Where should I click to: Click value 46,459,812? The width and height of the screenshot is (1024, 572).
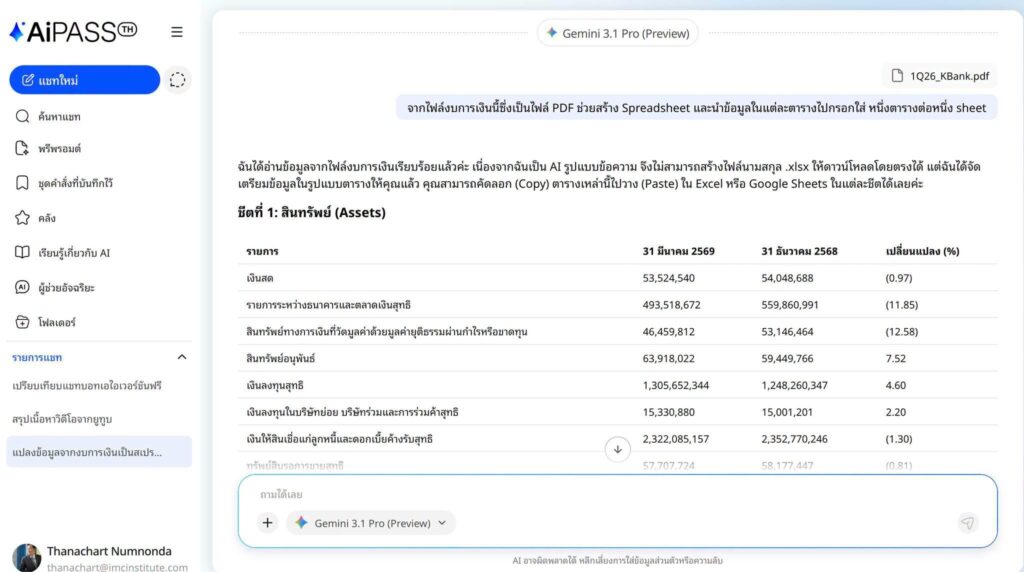click(x=669, y=331)
